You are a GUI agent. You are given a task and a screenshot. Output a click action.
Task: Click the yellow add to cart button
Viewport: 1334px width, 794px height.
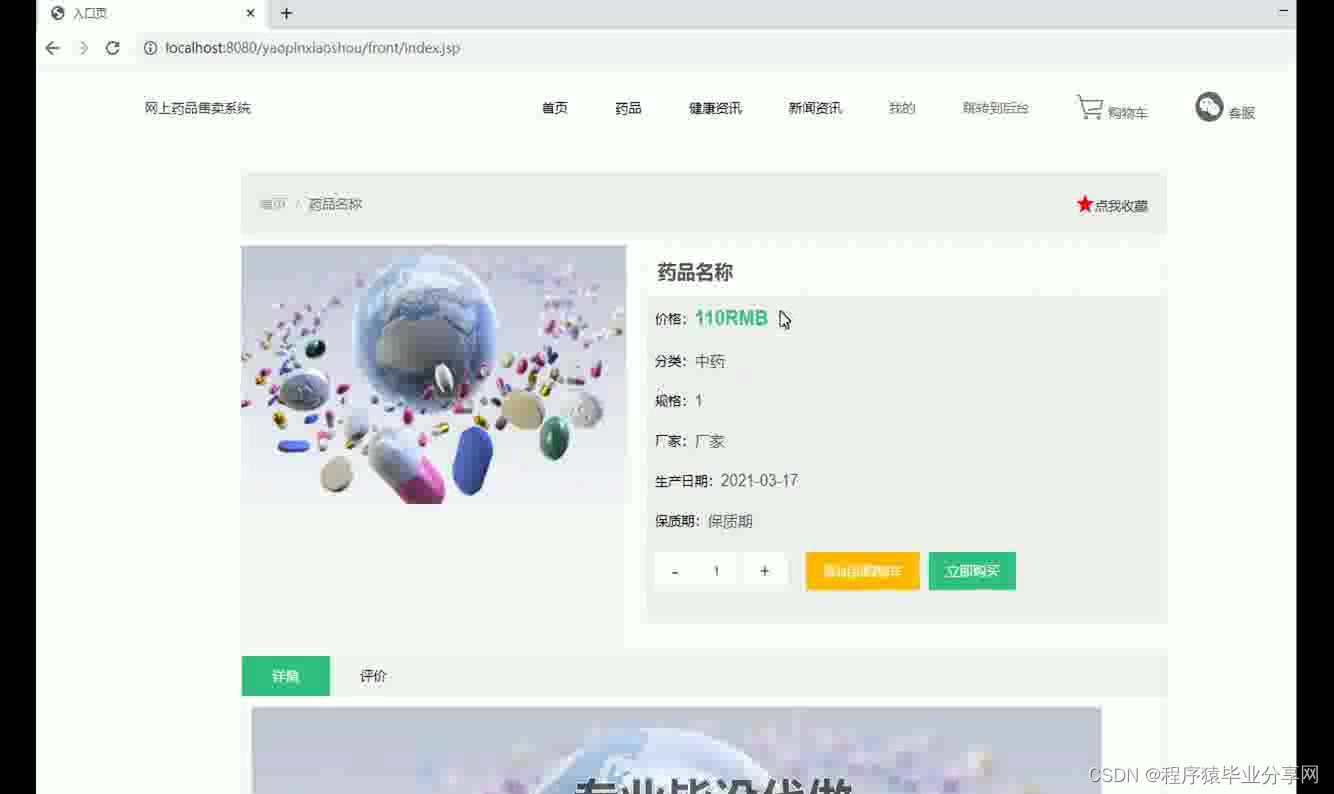(862, 571)
